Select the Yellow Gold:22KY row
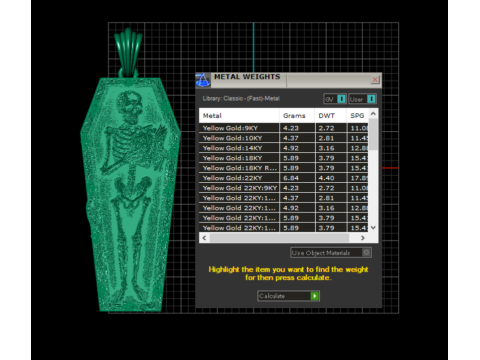Screen dimensions: 480x360 [284, 178]
